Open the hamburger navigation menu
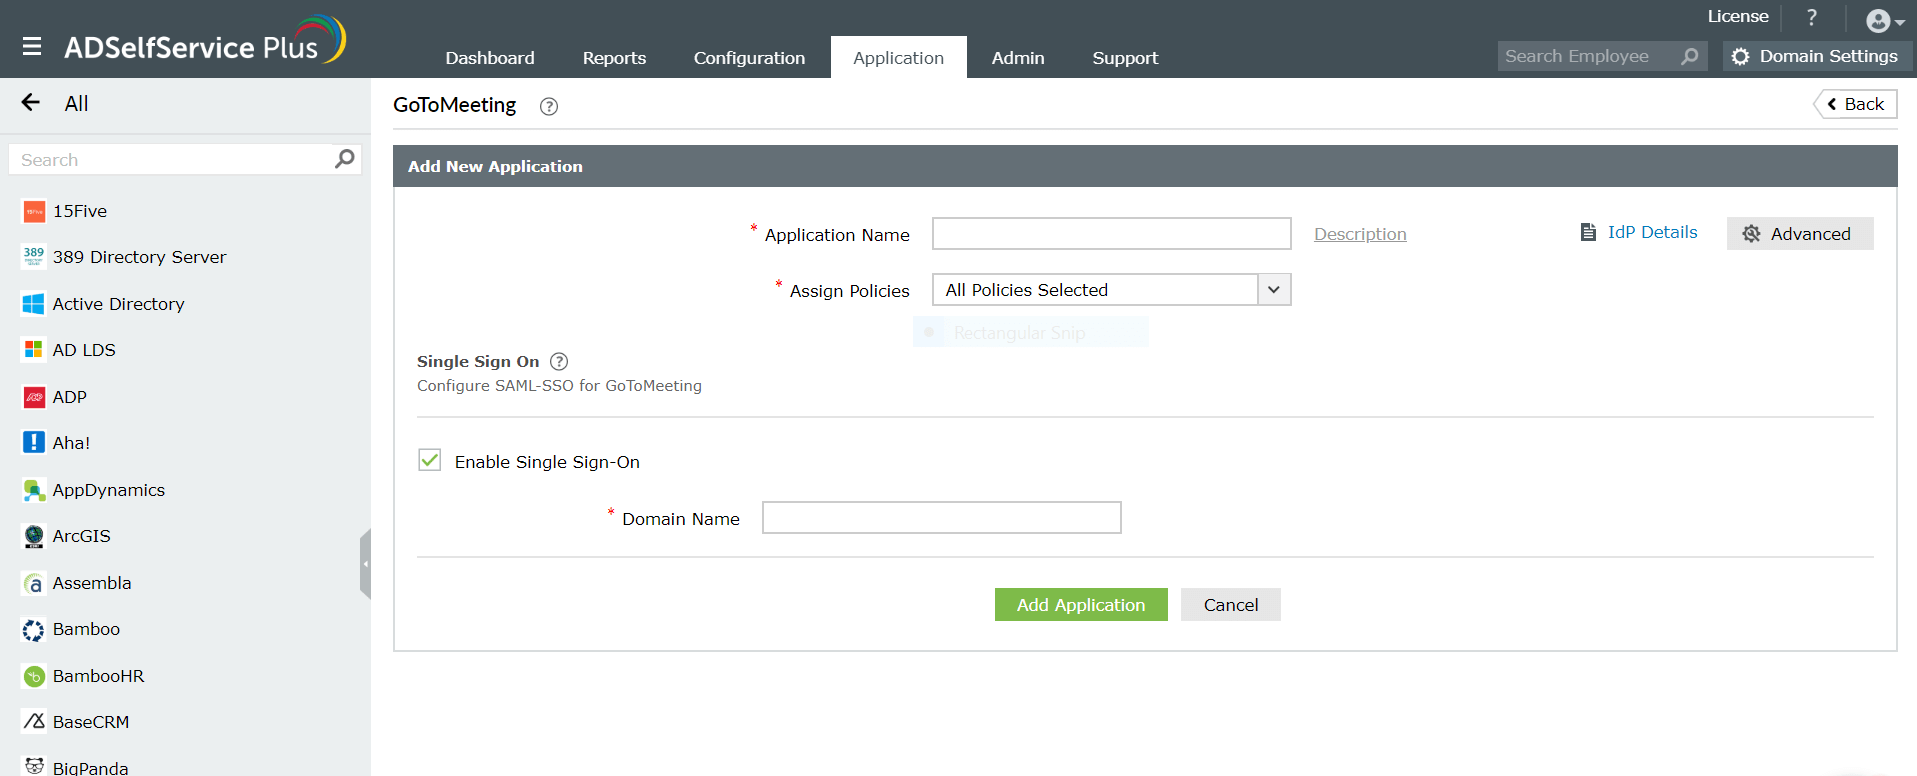This screenshot has height=776, width=1917. [32, 46]
